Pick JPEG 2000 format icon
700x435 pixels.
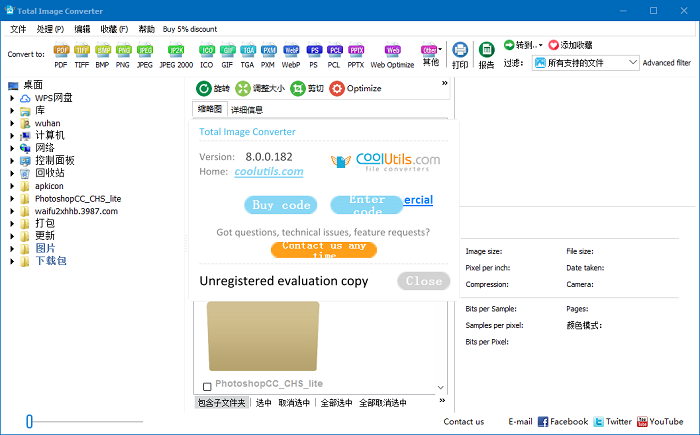pos(176,50)
